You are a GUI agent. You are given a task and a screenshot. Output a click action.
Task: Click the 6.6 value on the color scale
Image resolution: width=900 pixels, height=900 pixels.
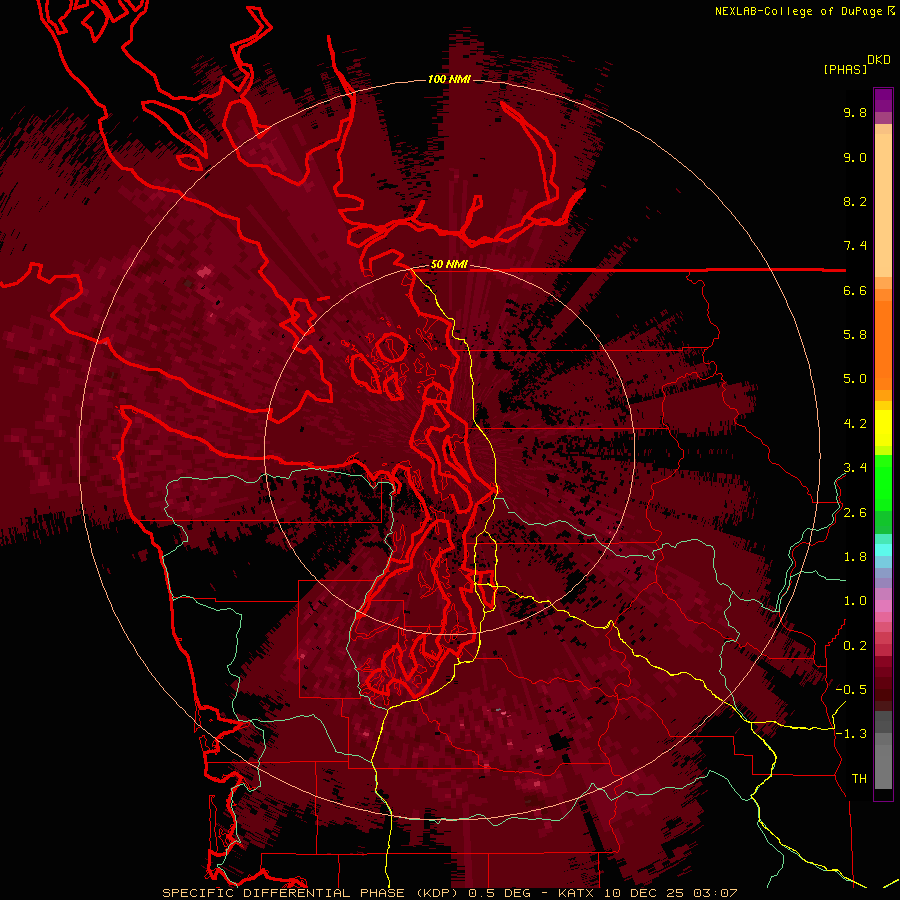tap(855, 290)
